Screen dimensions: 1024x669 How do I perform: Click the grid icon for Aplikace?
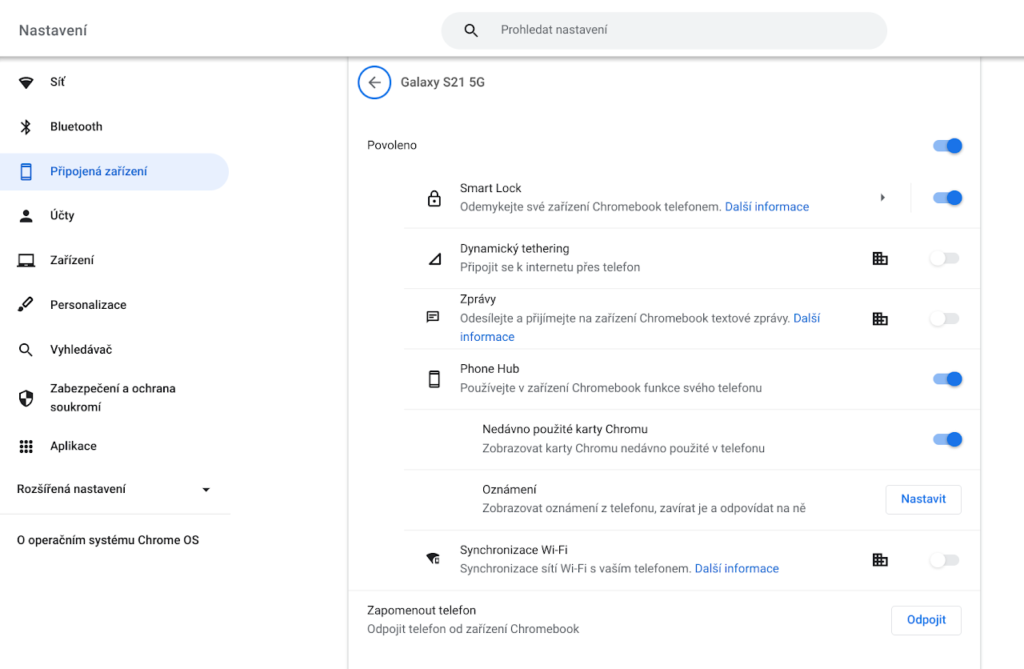point(27,447)
